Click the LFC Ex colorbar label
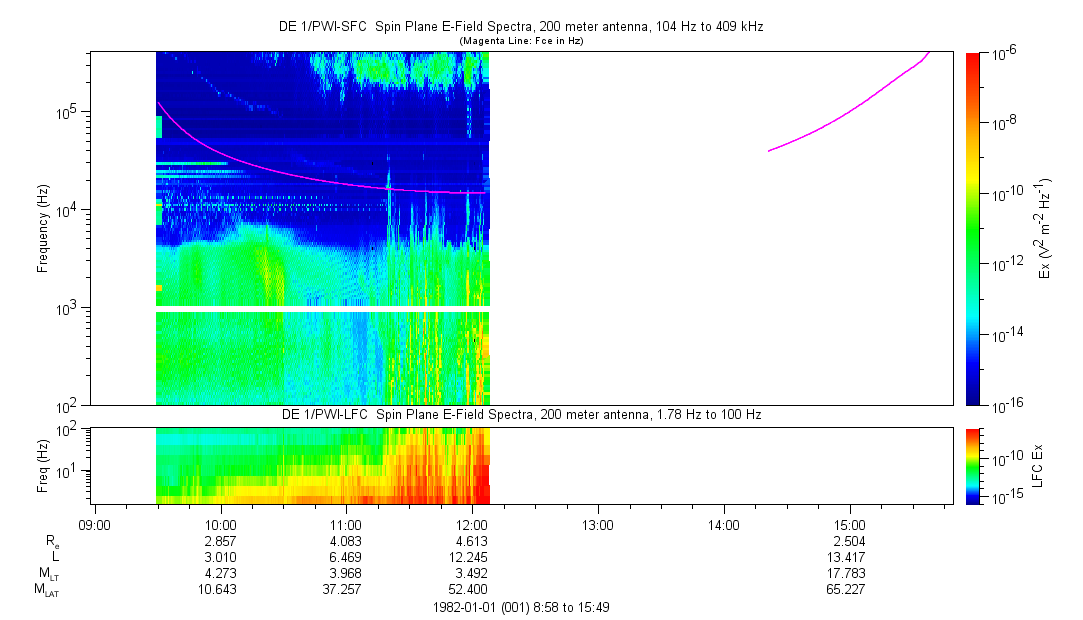1083x620 pixels. click(1040, 465)
